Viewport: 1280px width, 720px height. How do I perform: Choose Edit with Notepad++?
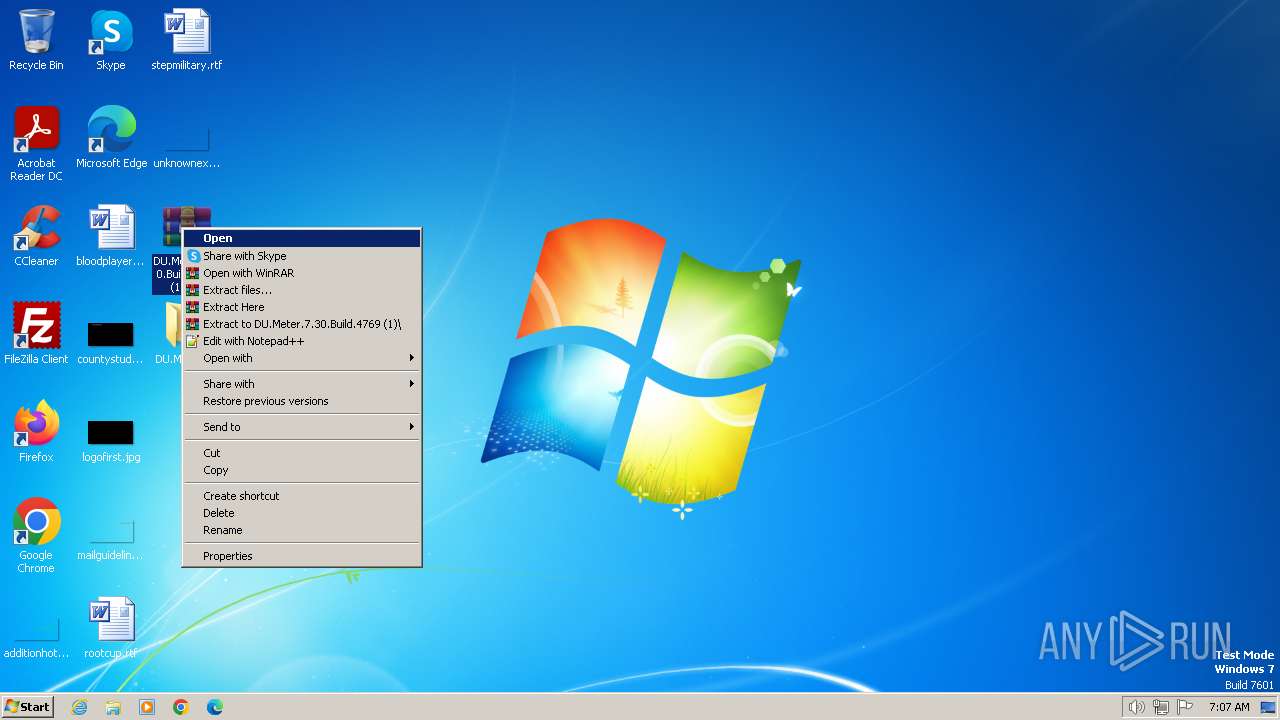pyautogui.click(x=302, y=341)
